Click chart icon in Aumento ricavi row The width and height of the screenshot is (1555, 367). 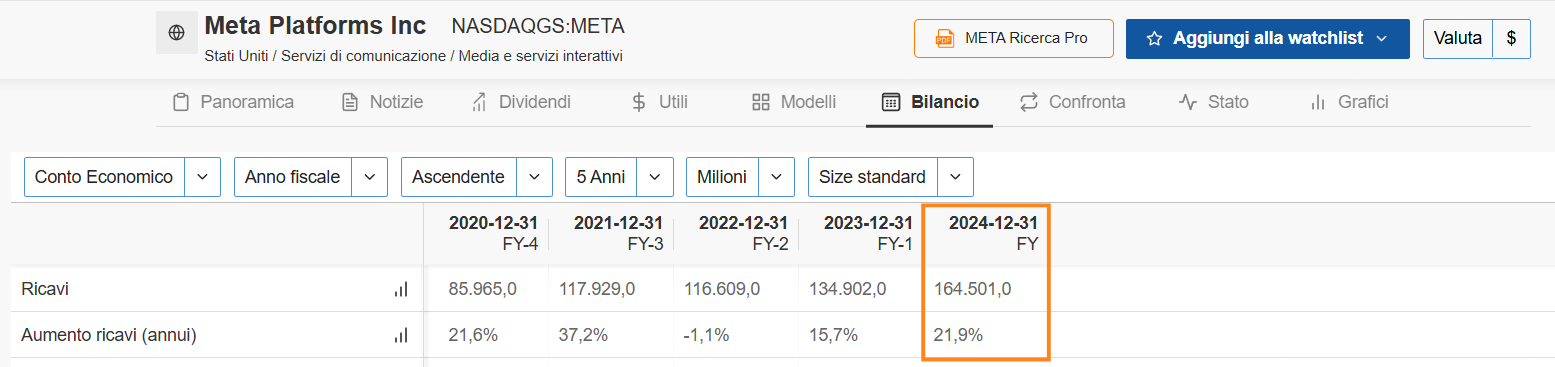coord(401,335)
